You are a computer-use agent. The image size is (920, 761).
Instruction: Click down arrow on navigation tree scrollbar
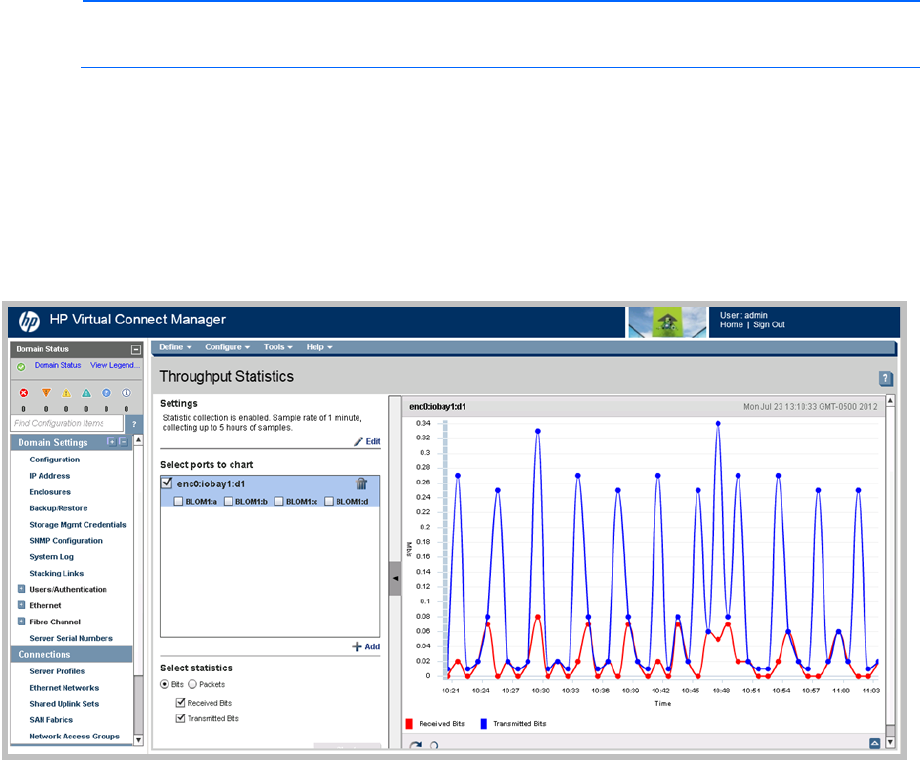[x=138, y=740]
